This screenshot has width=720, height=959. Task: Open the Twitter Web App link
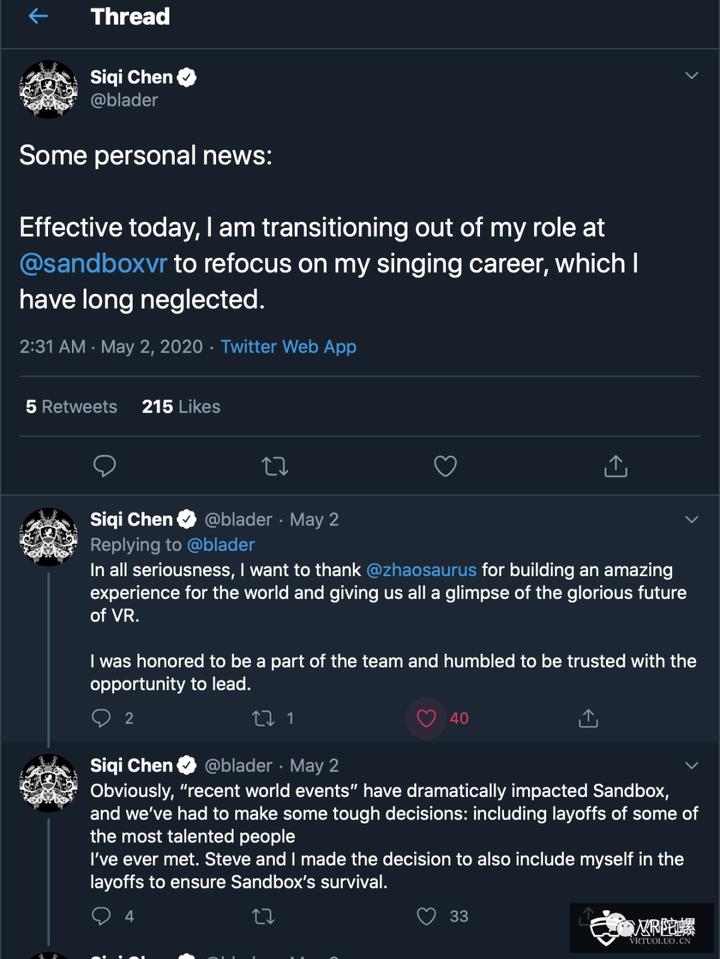pos(288,347)
